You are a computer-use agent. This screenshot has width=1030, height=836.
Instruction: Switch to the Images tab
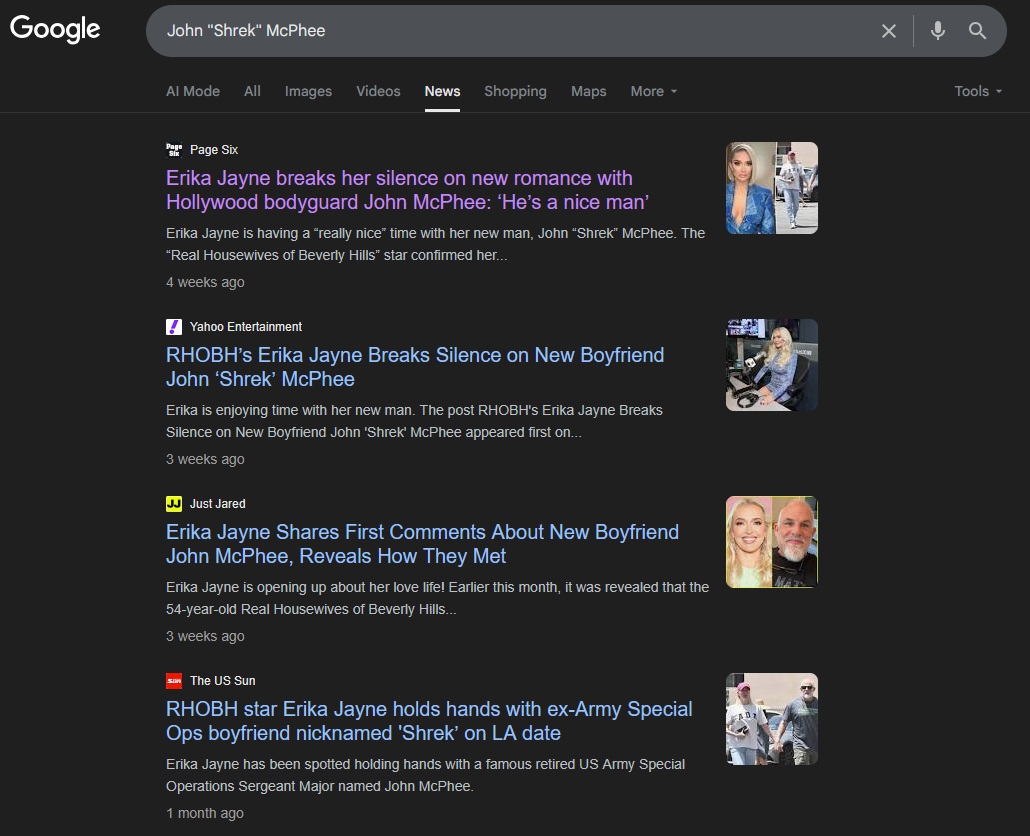[308, 91]
